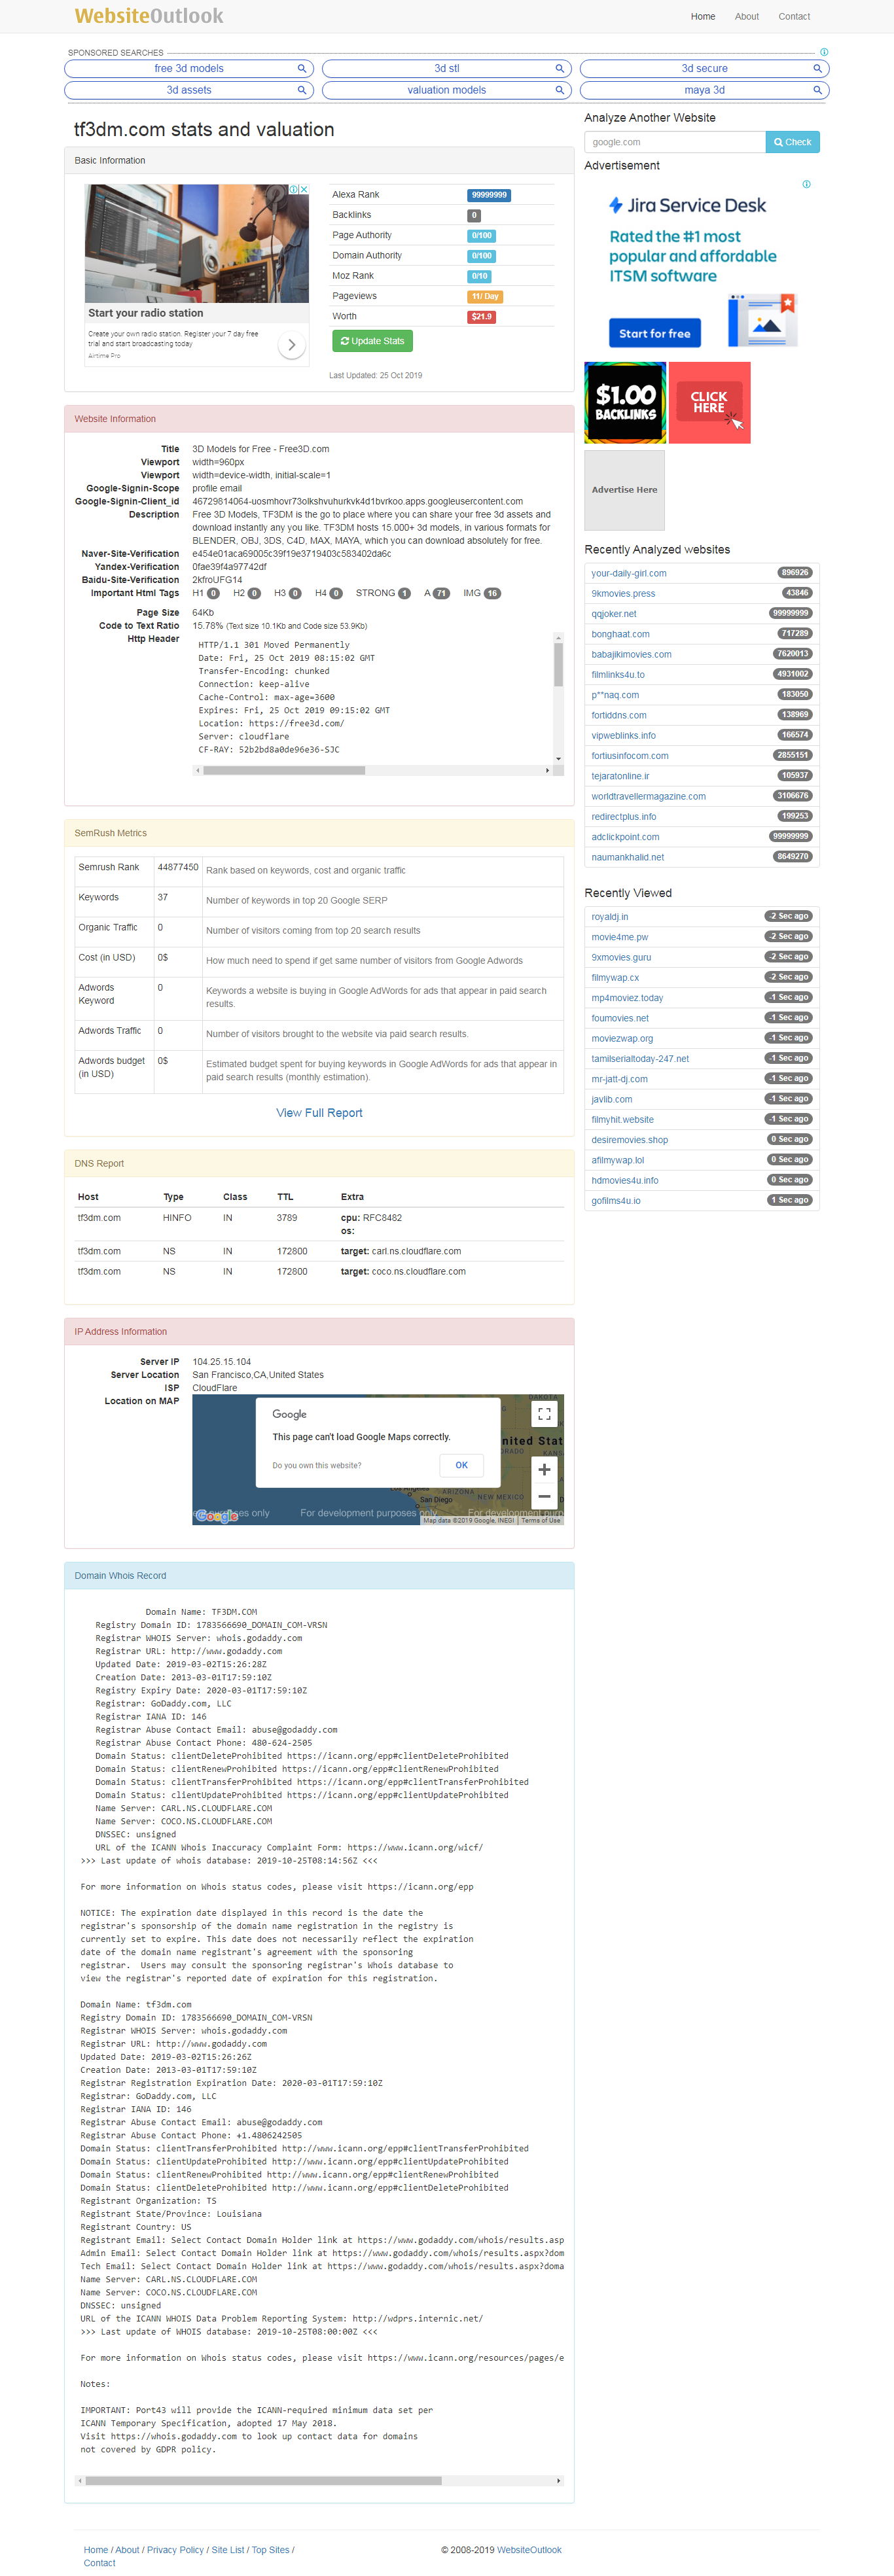The width and height of the screenshot is (894, 2576).
Task: Open fortiddns.com in recently analyzed
Action: (x=619, y=715)
